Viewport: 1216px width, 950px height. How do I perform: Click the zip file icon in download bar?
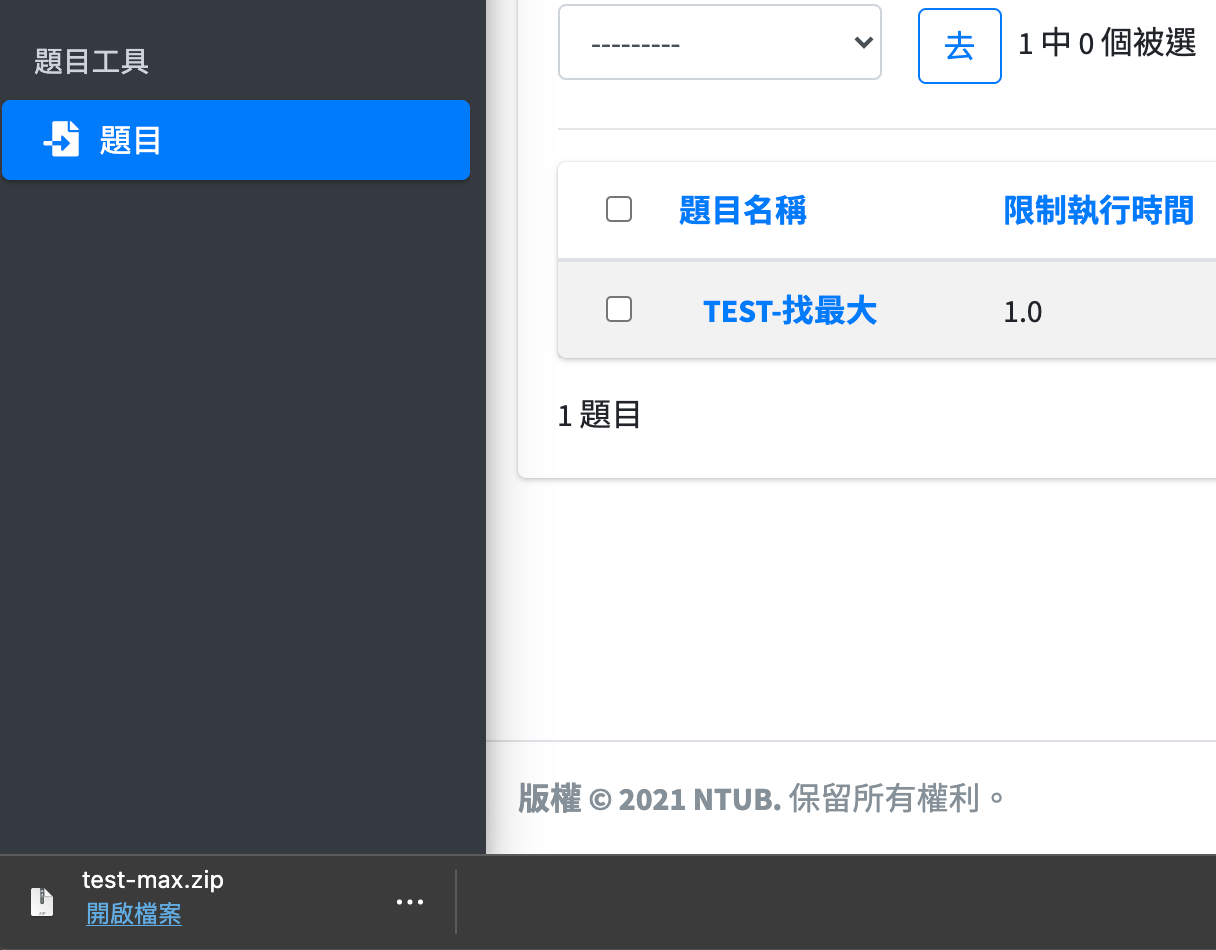tap(41, 901)
